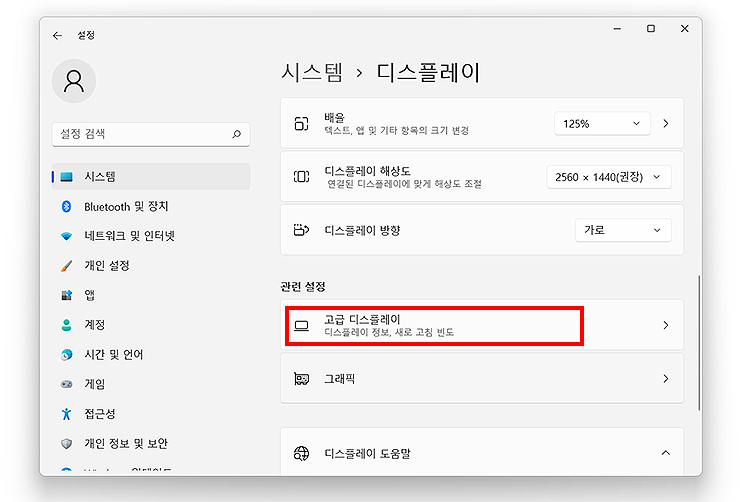This screenshot has width=740, height=502.
Task: Click the paintbrush personalization icon
Action: 67,266
